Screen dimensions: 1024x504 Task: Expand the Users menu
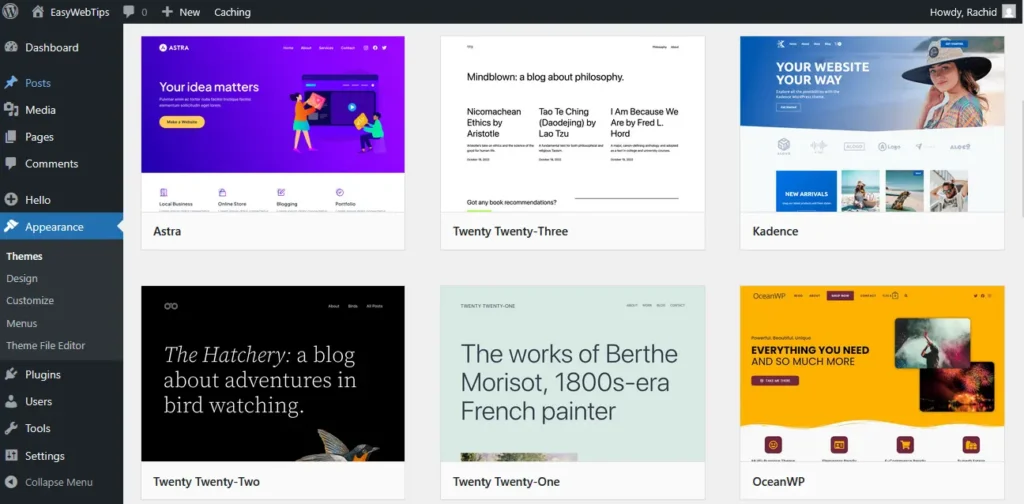click(x=38, y=401)
